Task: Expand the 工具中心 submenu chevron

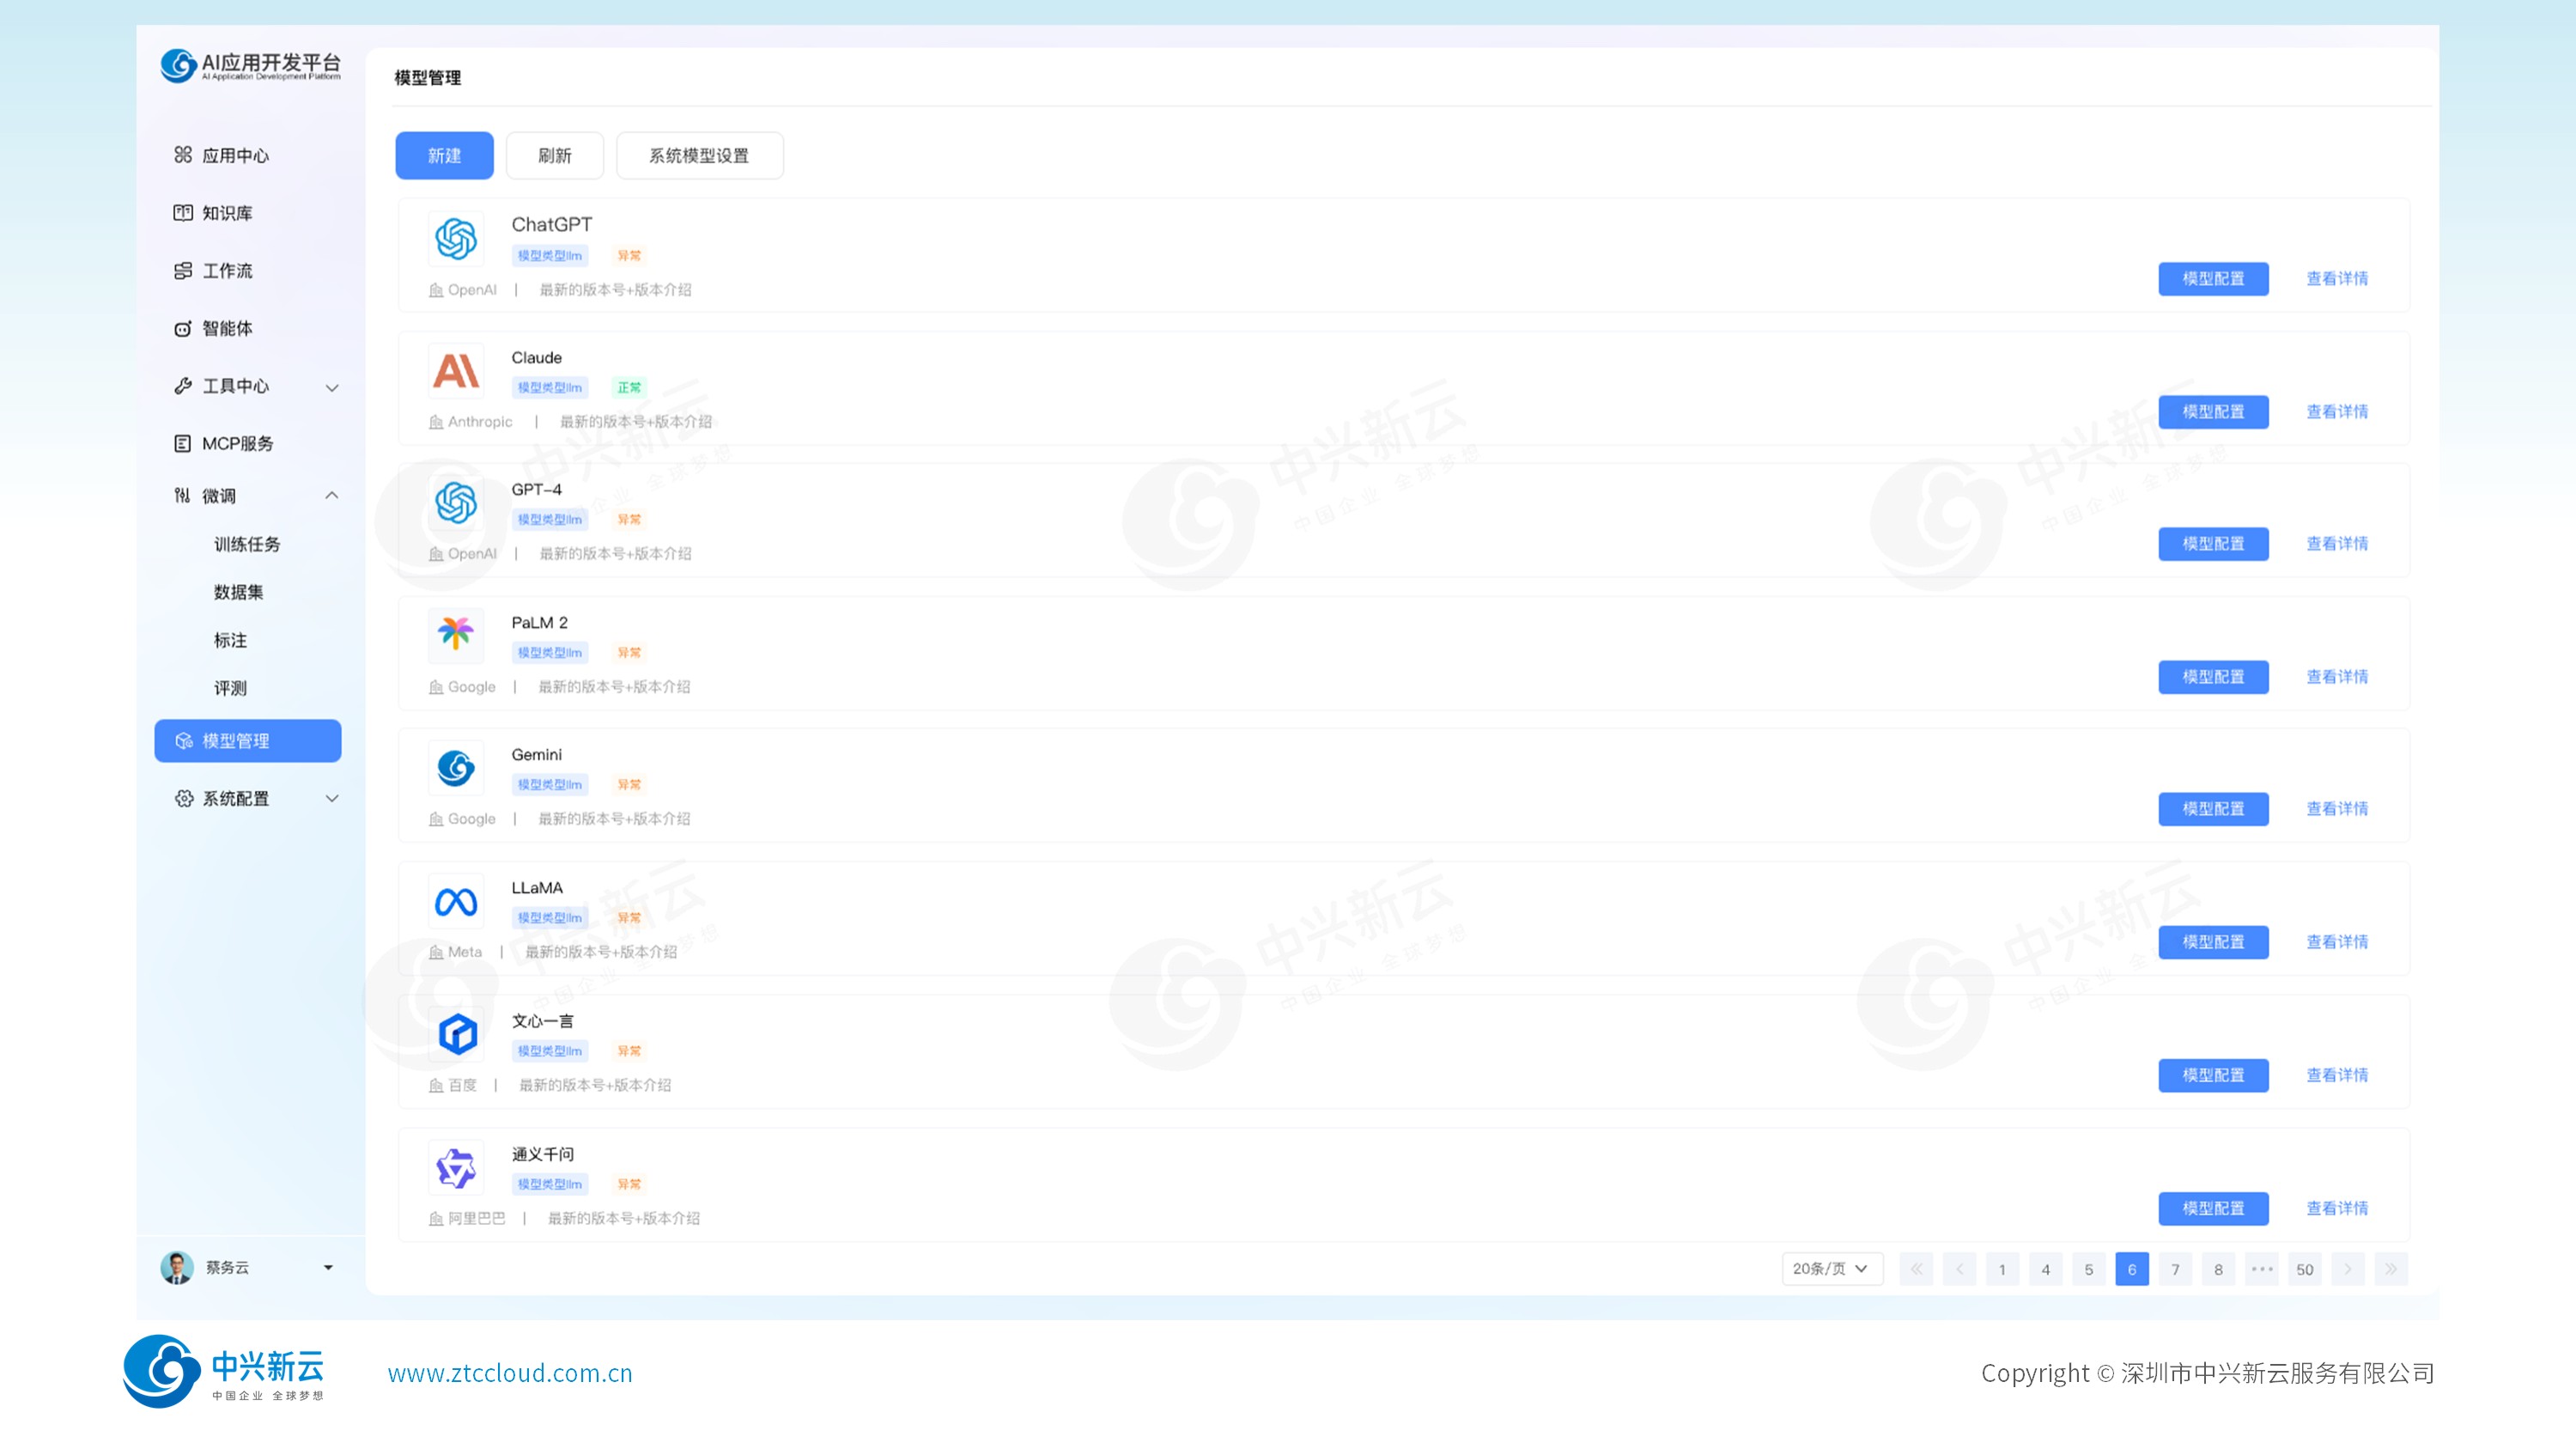Action: 332,387
